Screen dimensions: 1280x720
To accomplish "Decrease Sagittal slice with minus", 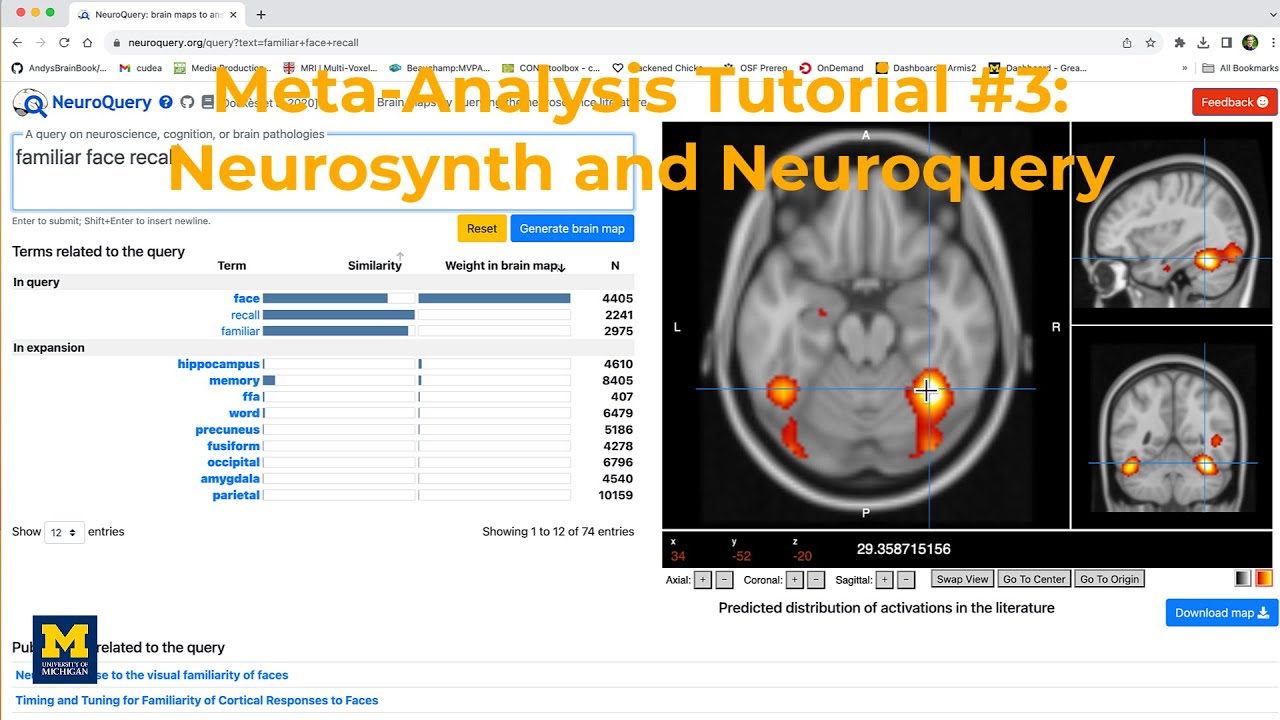I will pyautogui.click(x=906, y=580).
